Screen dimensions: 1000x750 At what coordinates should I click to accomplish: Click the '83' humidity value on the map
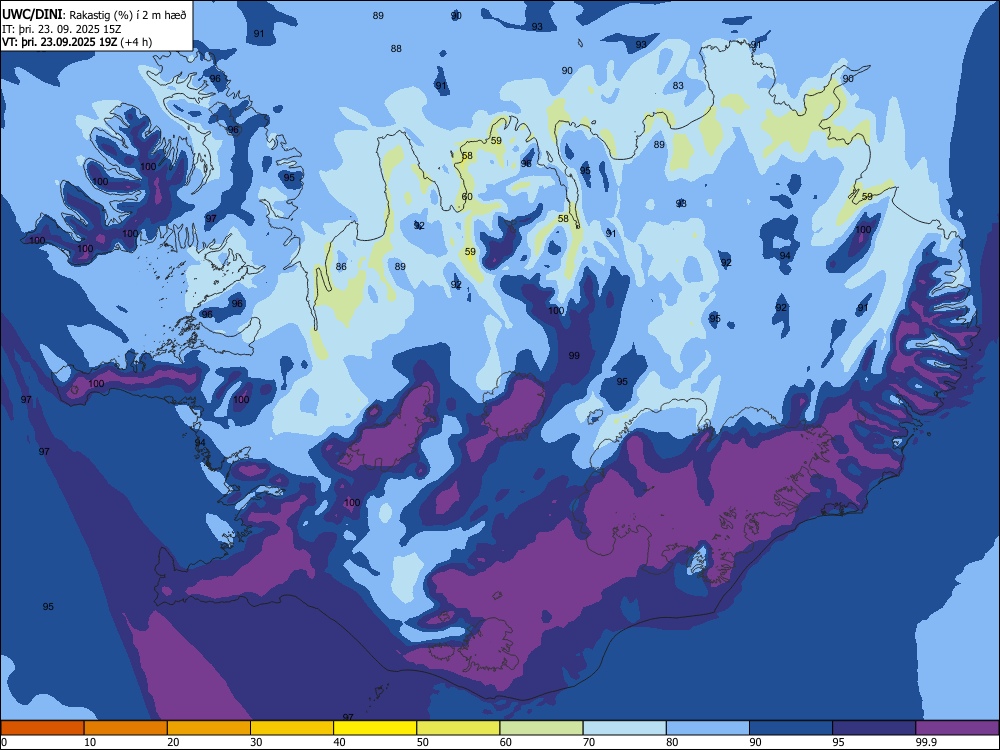[678, 85]
